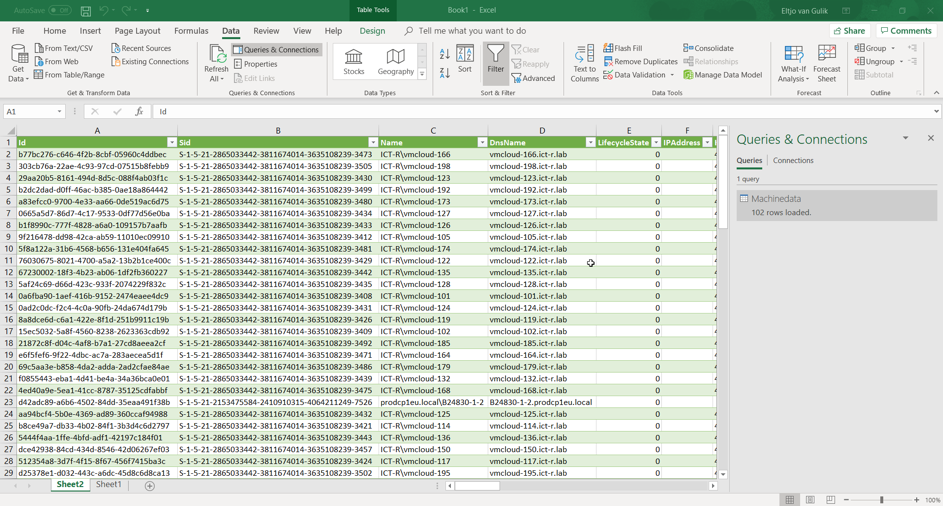Open the Name column filter dropdown
Screen dimensions: 943x506
pyautogui.click(x=482, y=143)
